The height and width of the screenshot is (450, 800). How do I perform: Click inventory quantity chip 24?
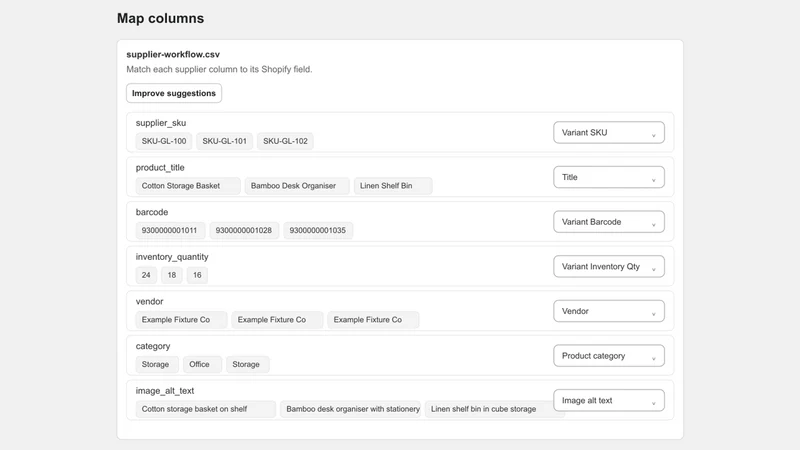pos(146,275)
